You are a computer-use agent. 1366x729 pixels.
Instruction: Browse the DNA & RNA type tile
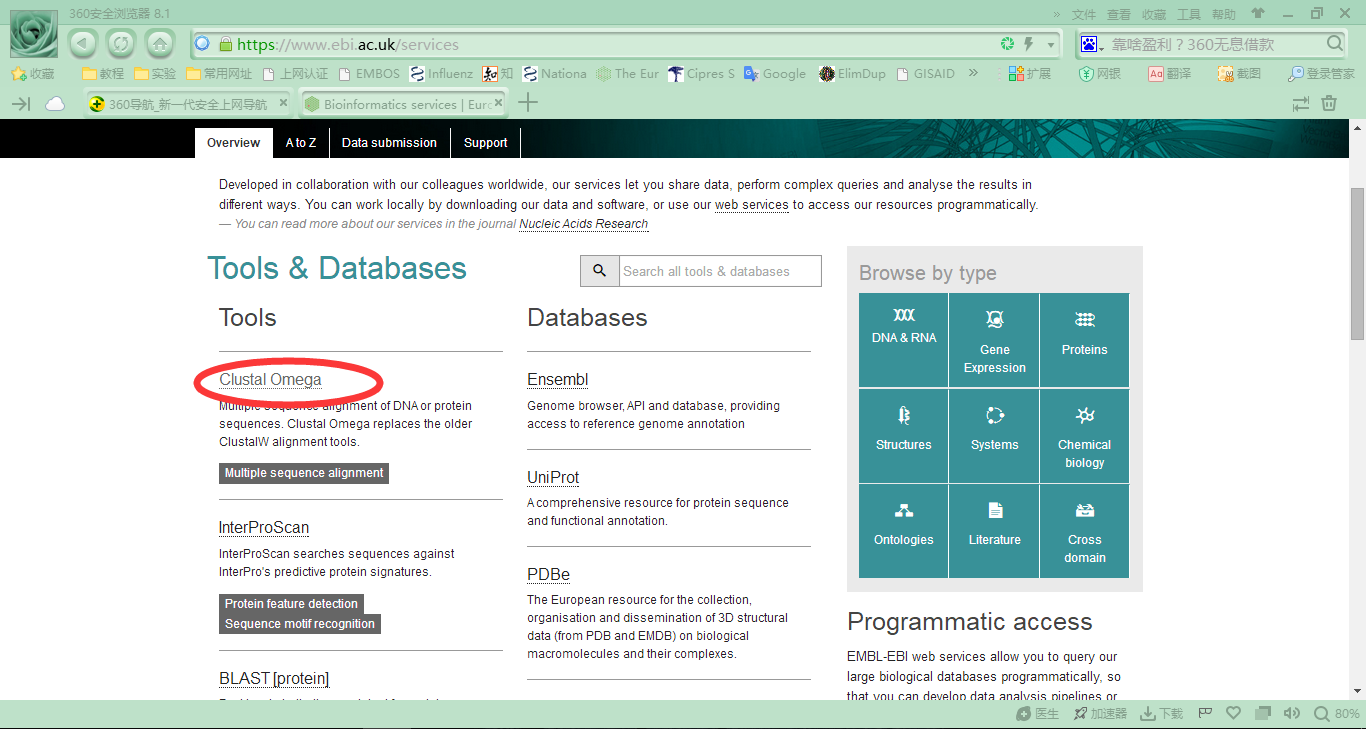(x=903, y=340)
